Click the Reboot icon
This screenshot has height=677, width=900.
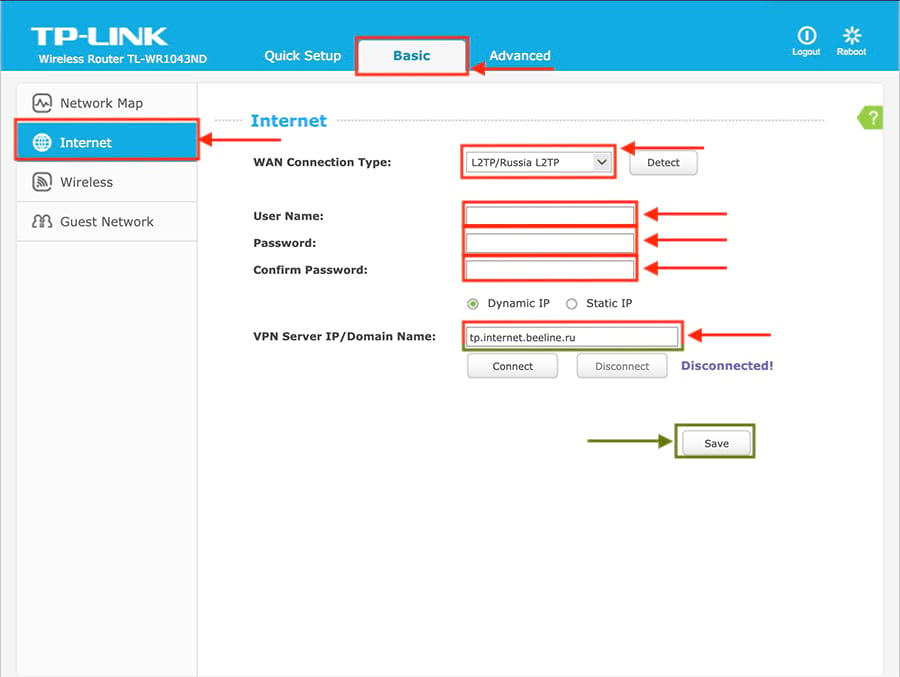pyautogui.click(x=852, y=36)
